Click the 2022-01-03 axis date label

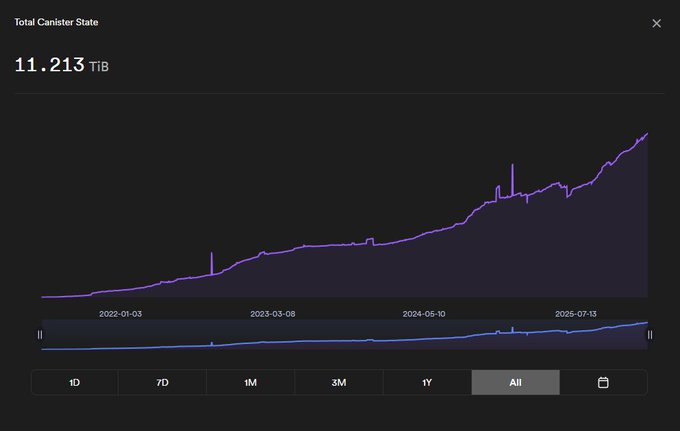click(120, 313)
